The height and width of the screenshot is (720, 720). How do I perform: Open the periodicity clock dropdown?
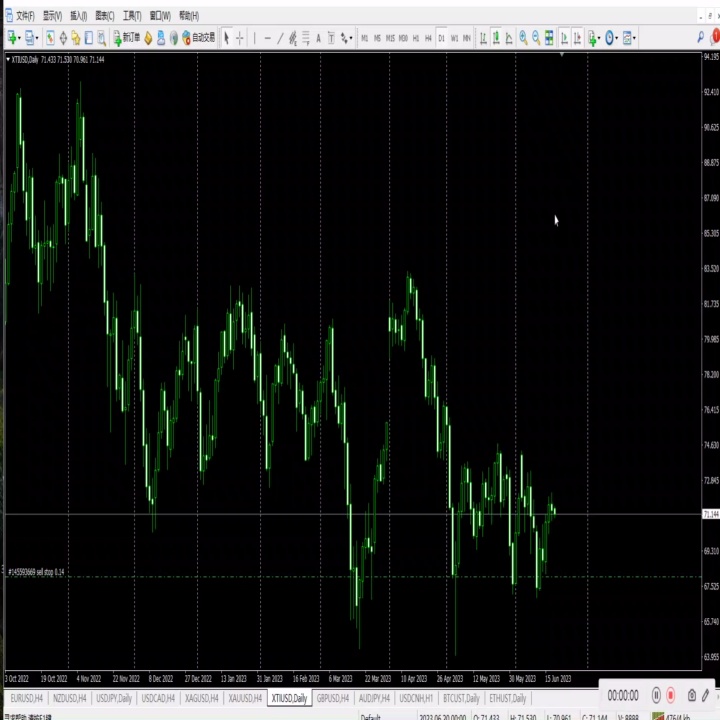click(612, 38)
